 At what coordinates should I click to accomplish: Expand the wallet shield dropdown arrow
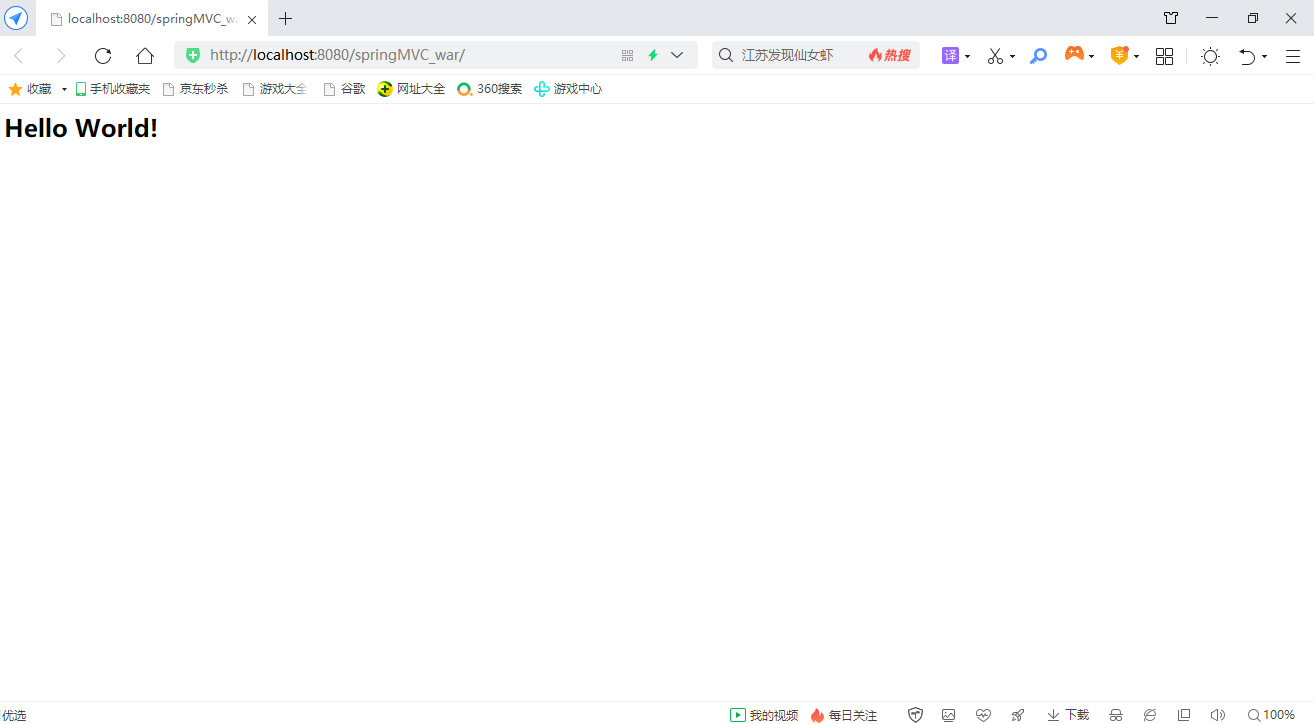pos(1136,57)
